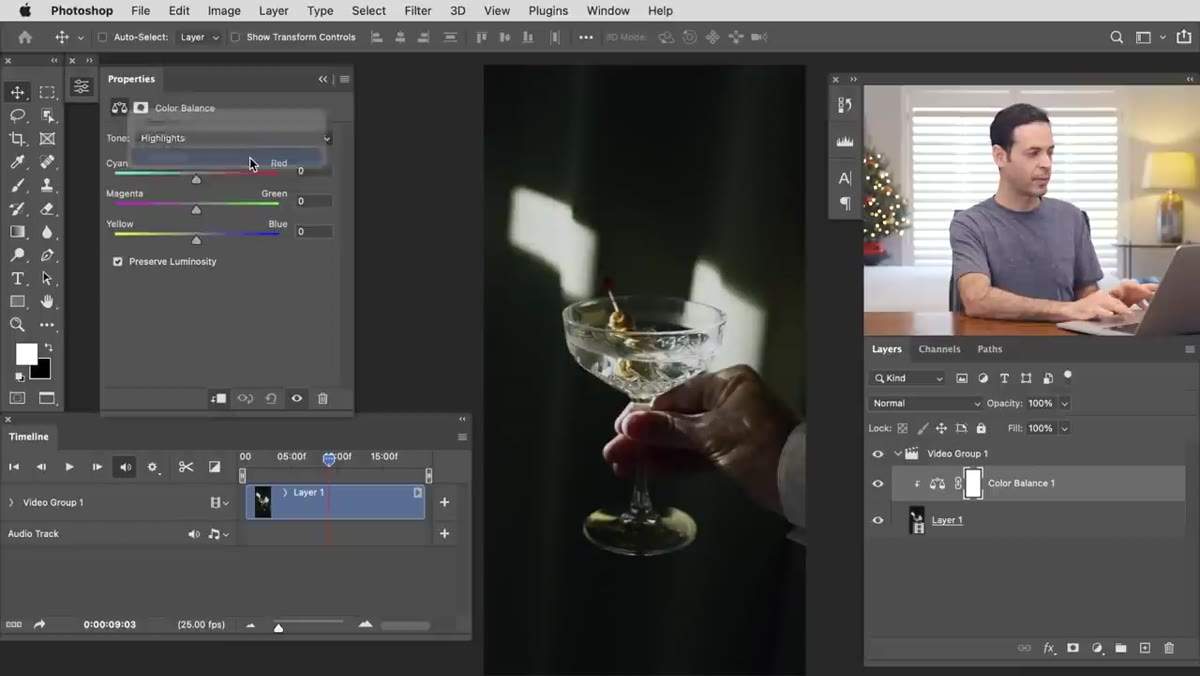Screen dimensions: 1200x676
Task: Select the Dodge tool
Action: (17, 255)
